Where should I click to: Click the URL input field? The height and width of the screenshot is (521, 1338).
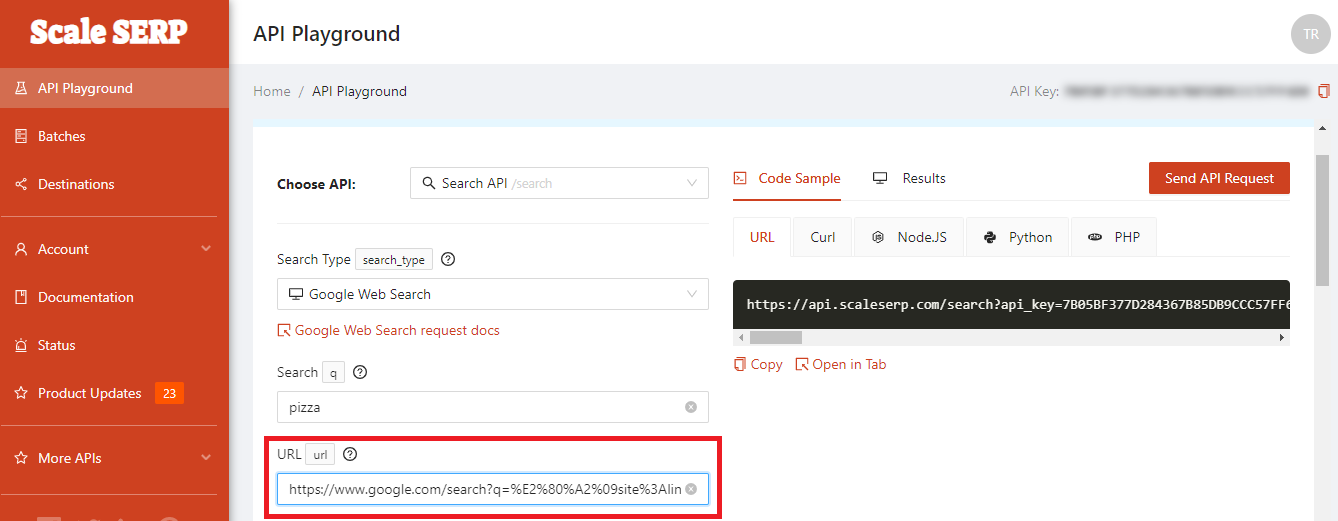click(493, 489)
